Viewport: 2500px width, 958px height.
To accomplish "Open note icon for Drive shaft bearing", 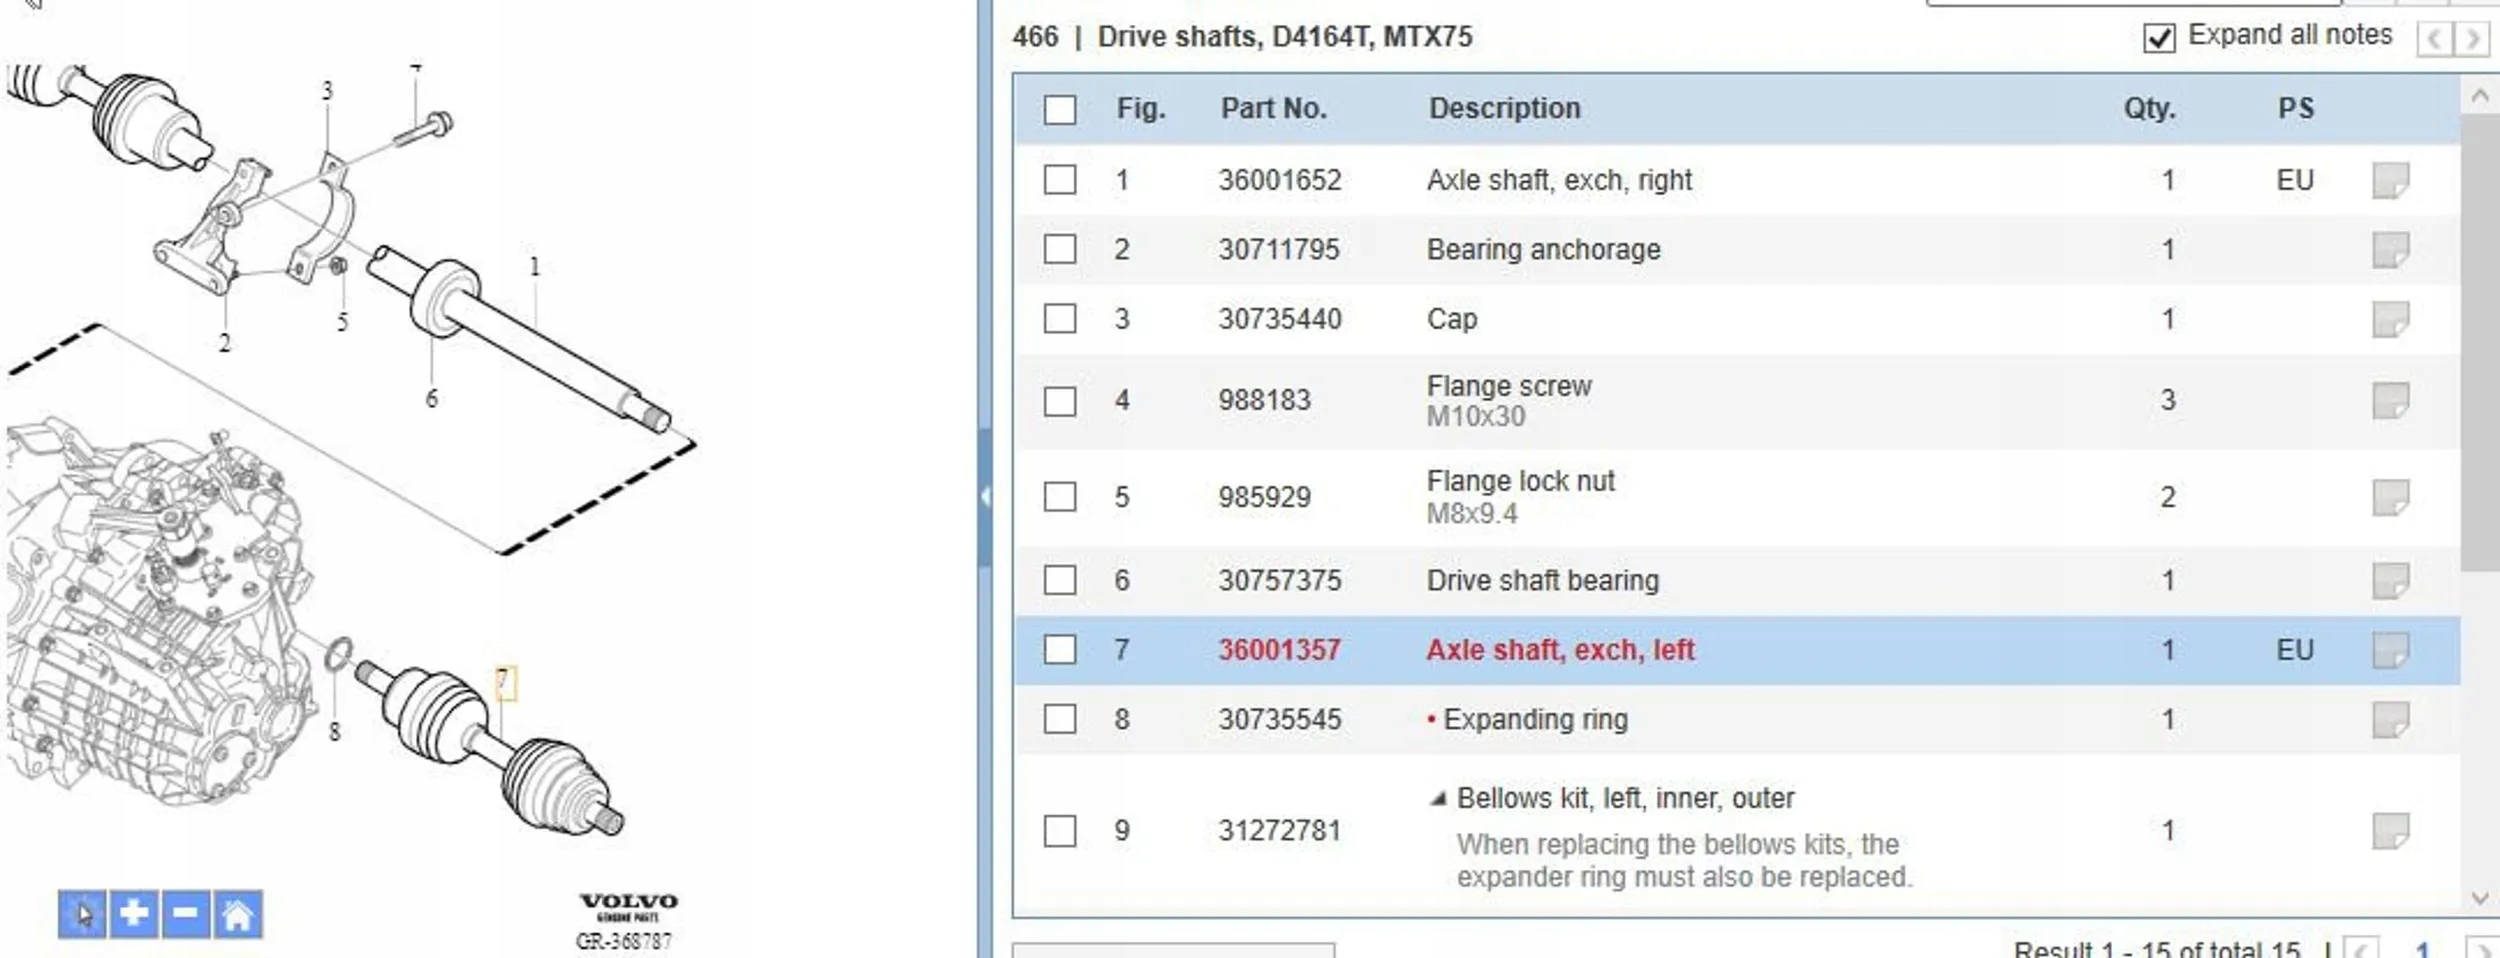I will click(x=2390, y=580).
